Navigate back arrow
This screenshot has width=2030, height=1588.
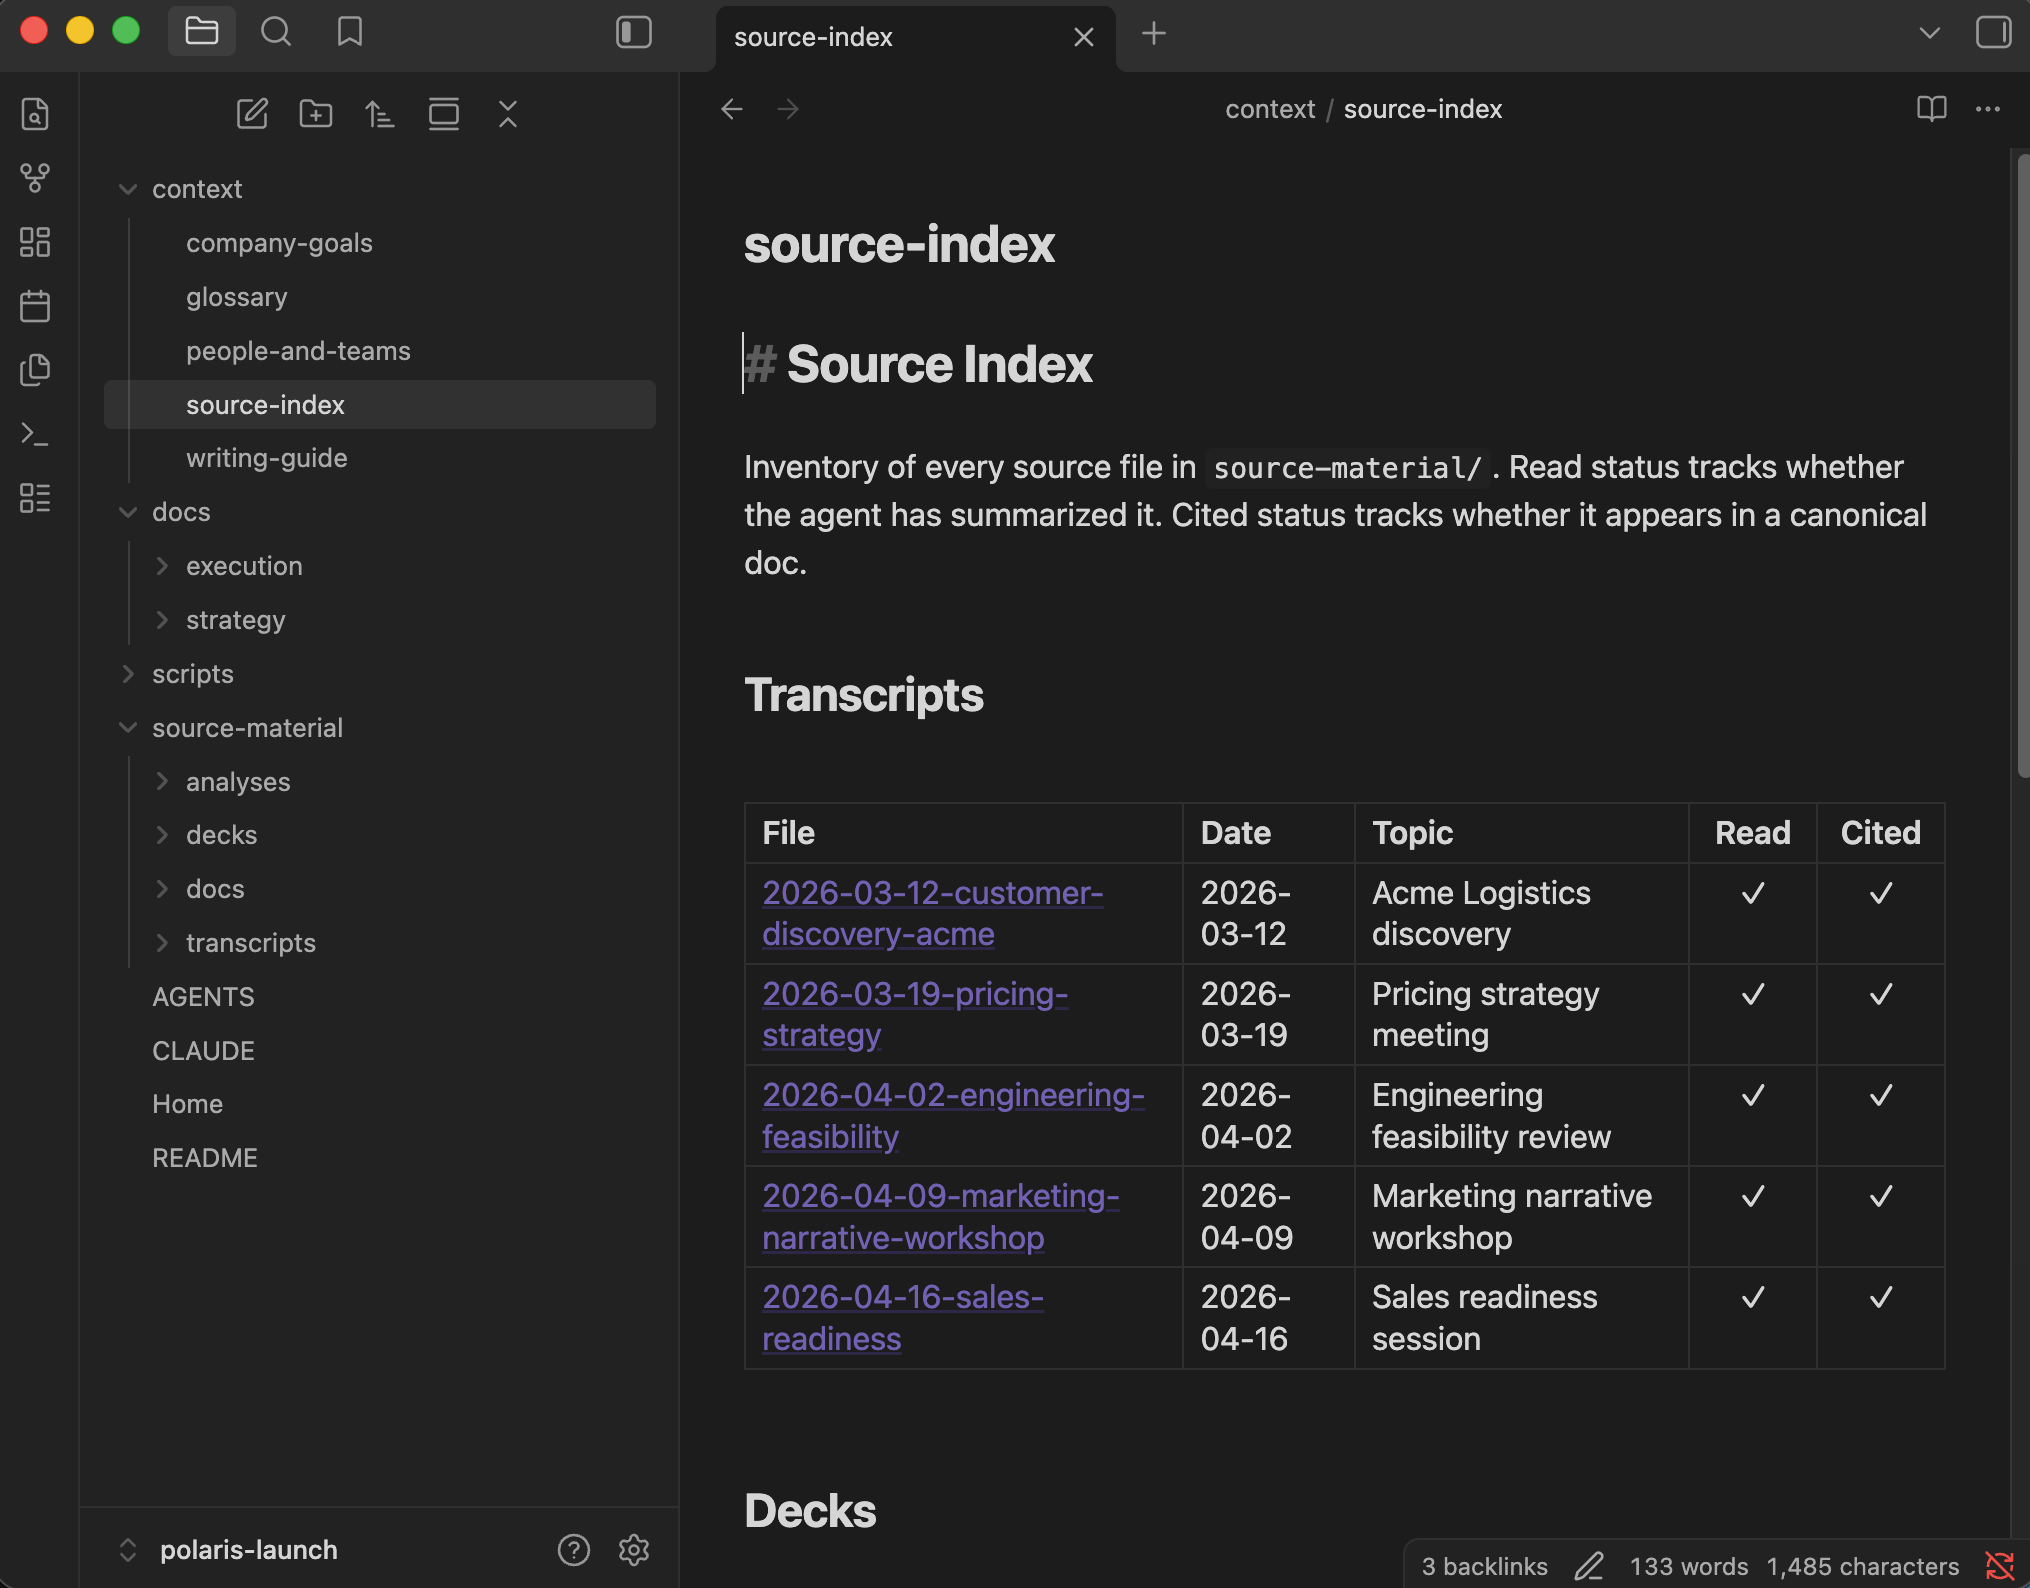pyautogui.click(x=732, y=109)
